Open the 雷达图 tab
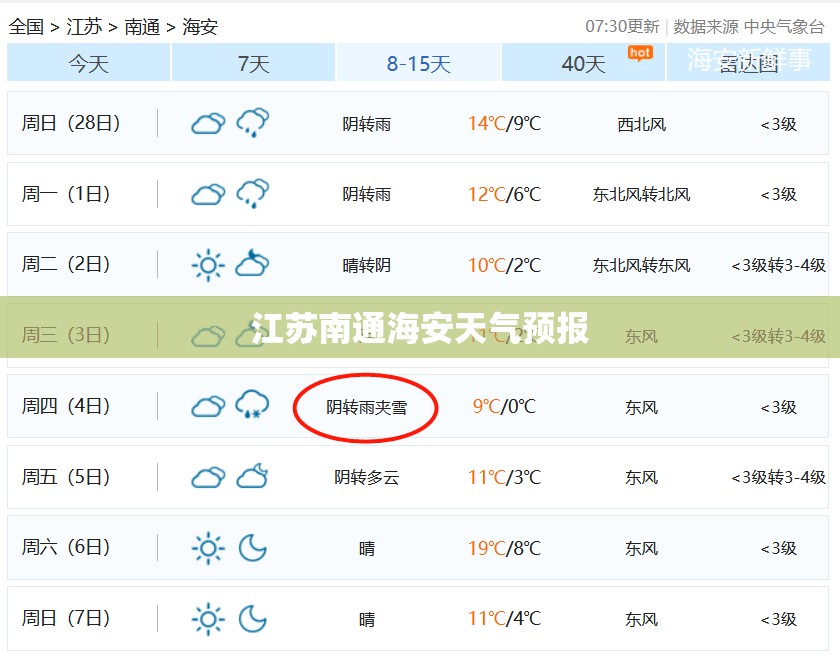The width and height of the screenshot is (840, 655). [x=748, y=63]
